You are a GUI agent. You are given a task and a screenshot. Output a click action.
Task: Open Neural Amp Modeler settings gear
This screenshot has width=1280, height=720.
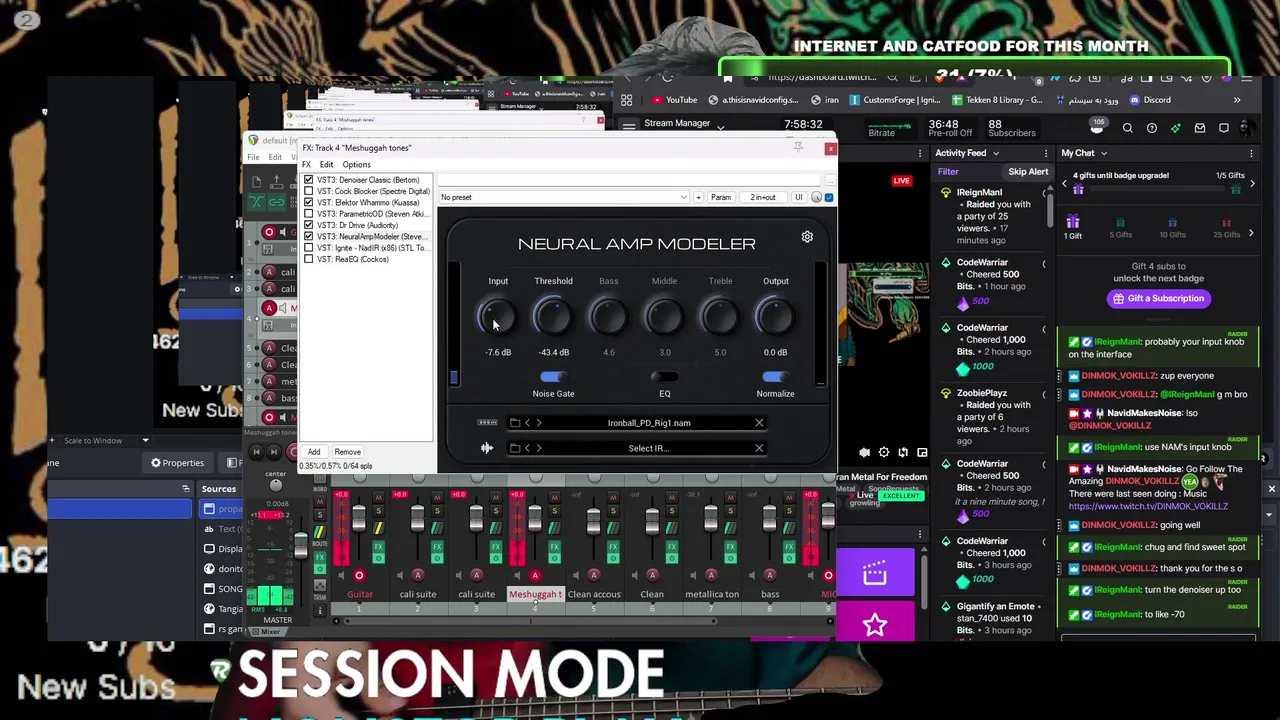[807, 237]
